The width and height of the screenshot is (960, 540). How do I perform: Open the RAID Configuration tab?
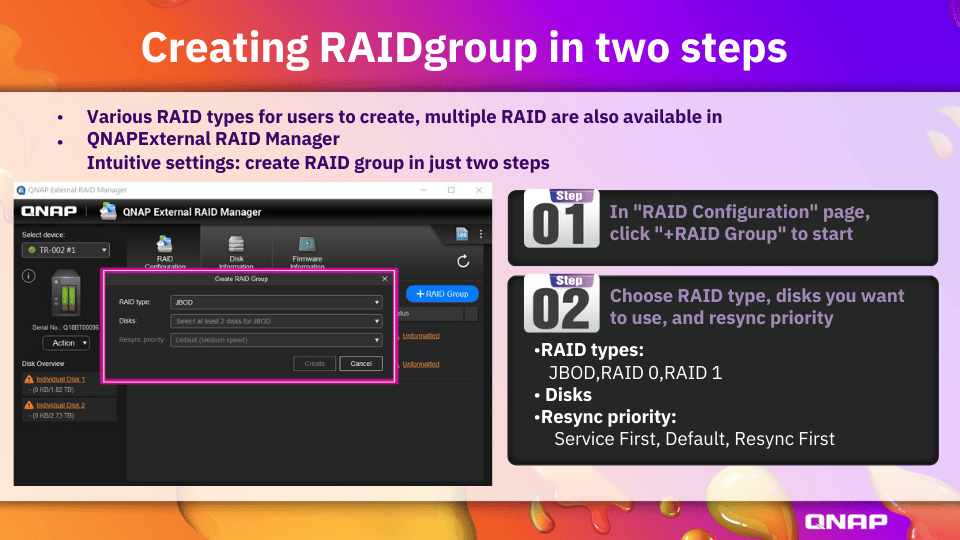(x=164, y=252)
